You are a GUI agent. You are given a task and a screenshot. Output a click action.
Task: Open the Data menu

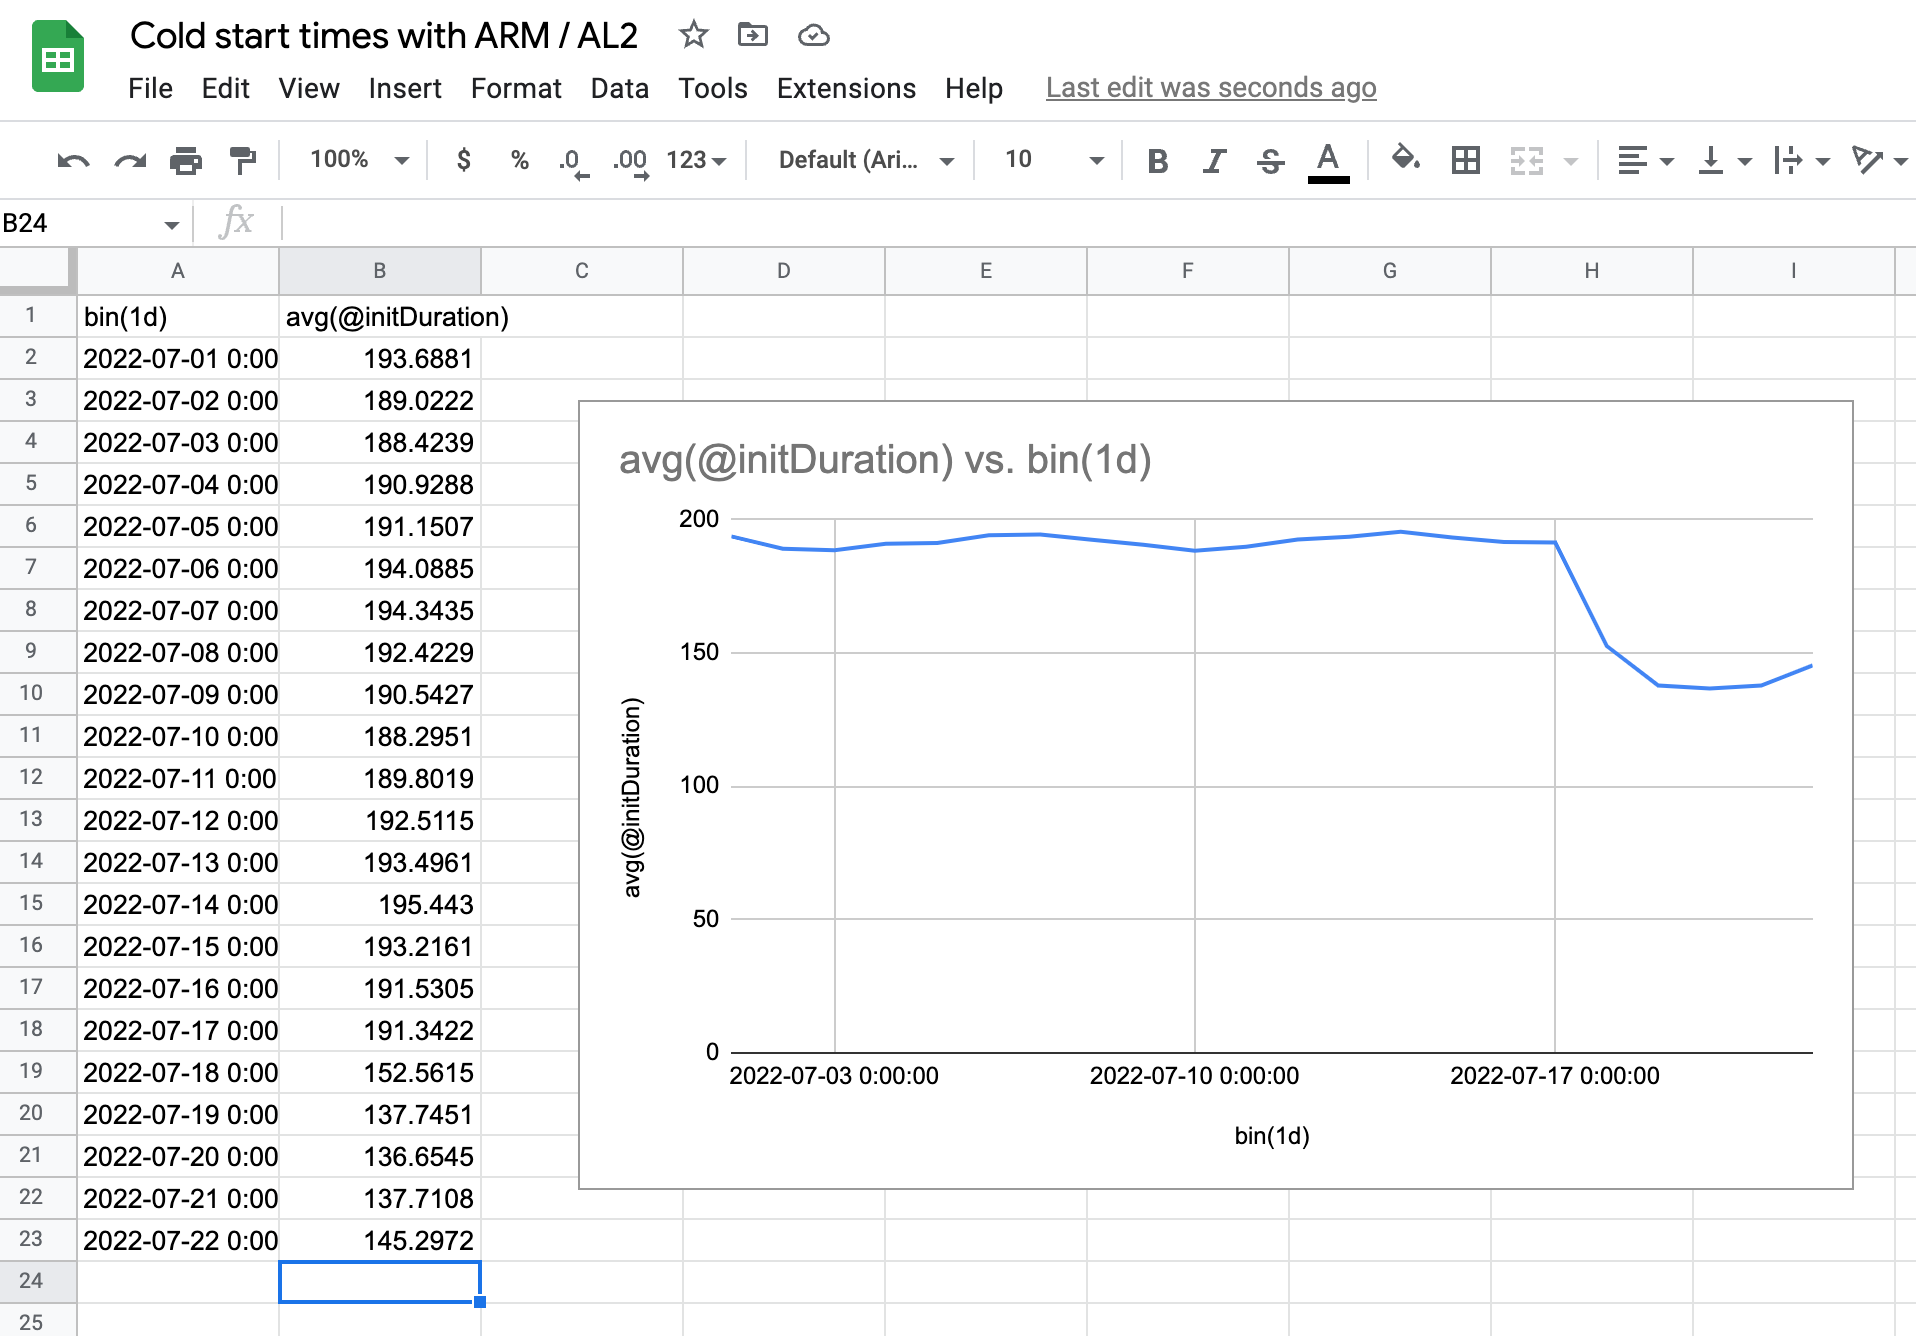[619, 88]
